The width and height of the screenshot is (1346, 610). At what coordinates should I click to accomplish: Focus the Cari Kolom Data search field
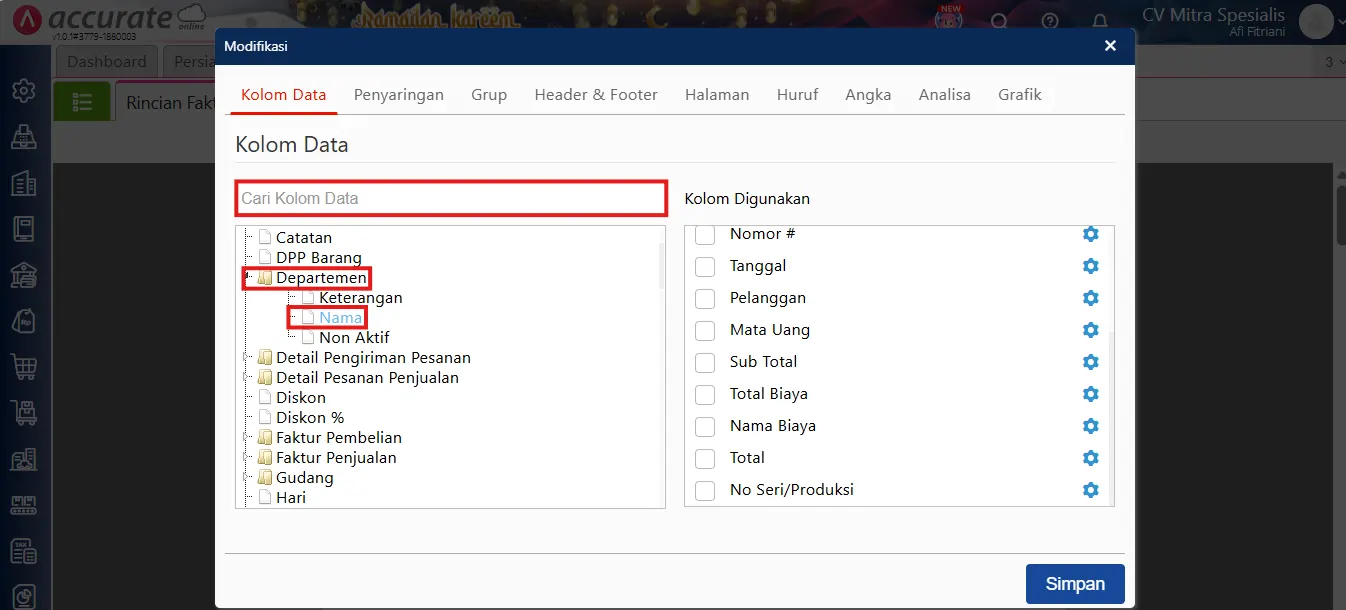(x=451, y=198)
